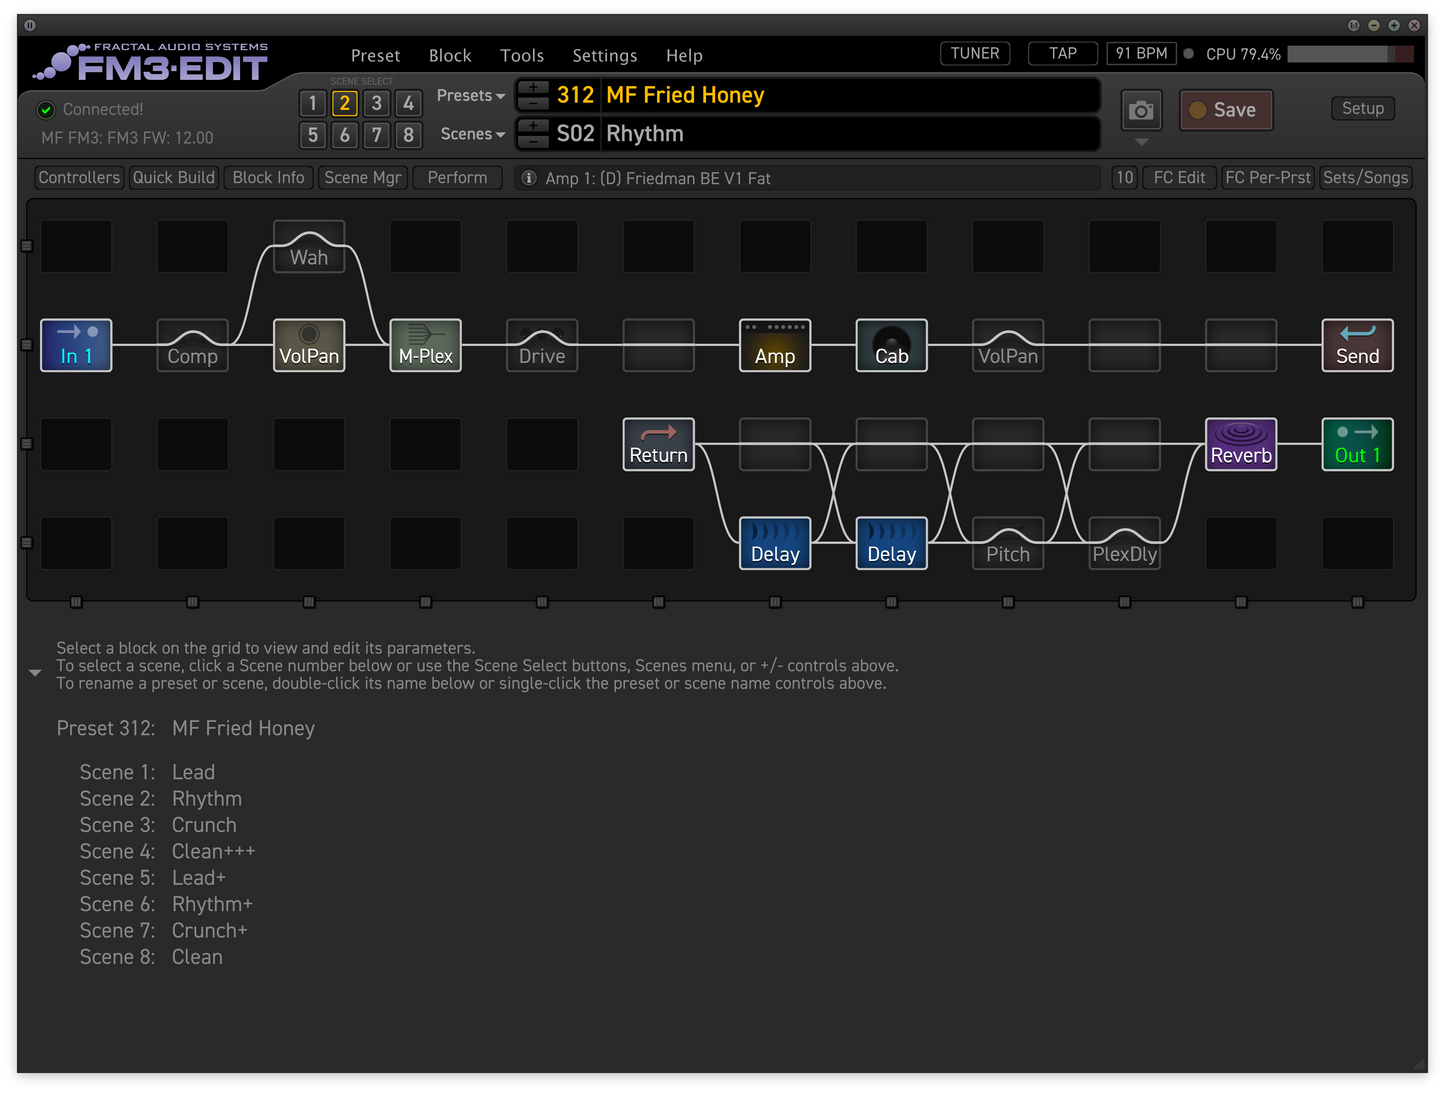Collapse the help text disclosure triangle
This screenshot has height=1093, width=1445.
coord(35,673)
